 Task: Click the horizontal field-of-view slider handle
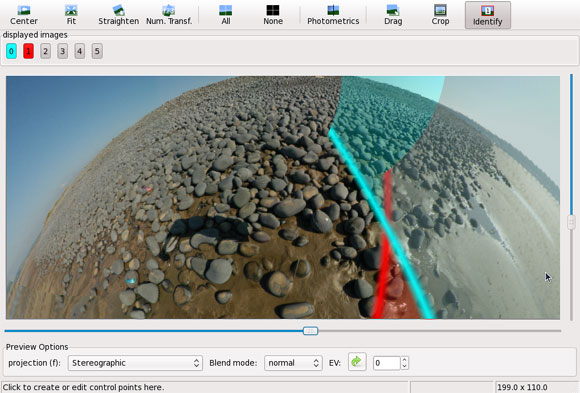point(310,331)
